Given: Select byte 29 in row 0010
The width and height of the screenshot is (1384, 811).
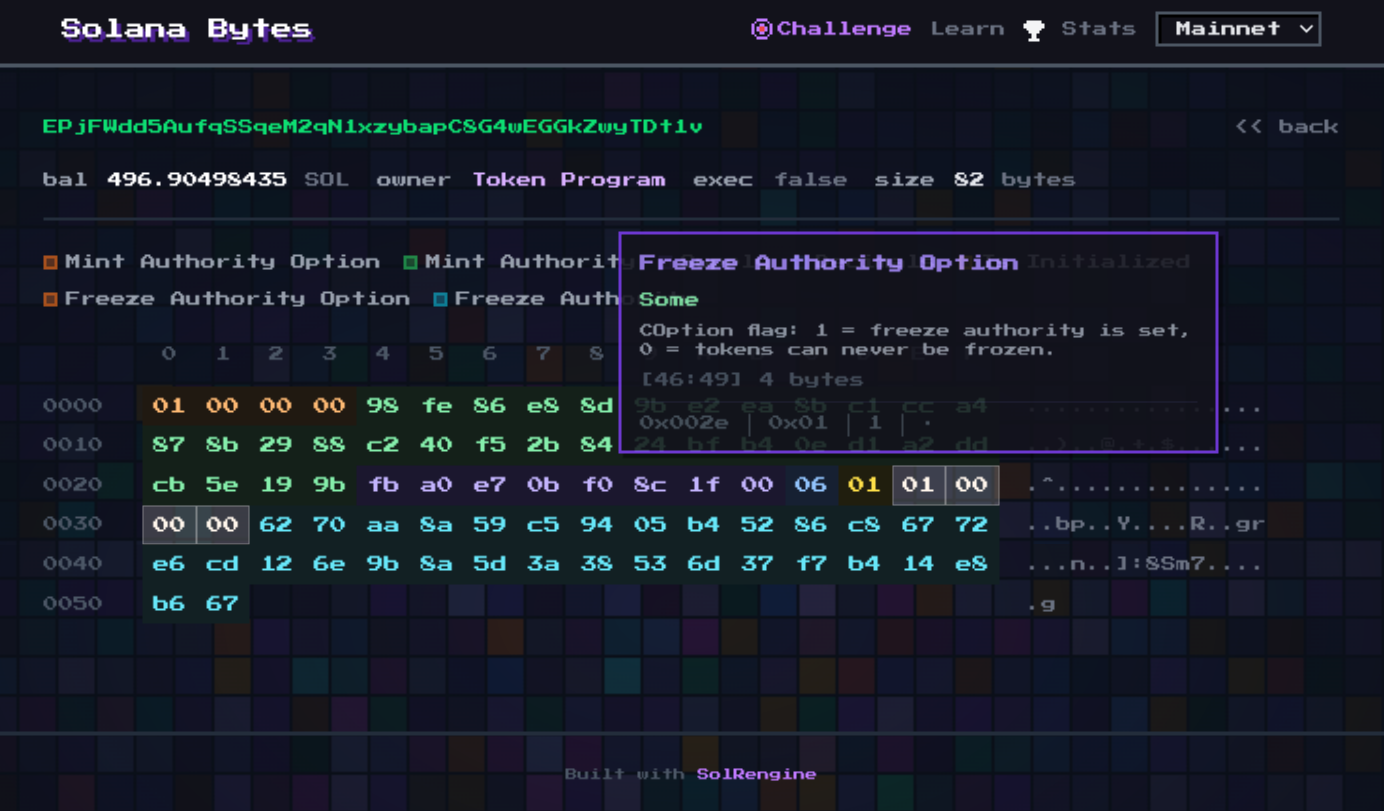Looking at the screenshot, I should click(276, 445).
